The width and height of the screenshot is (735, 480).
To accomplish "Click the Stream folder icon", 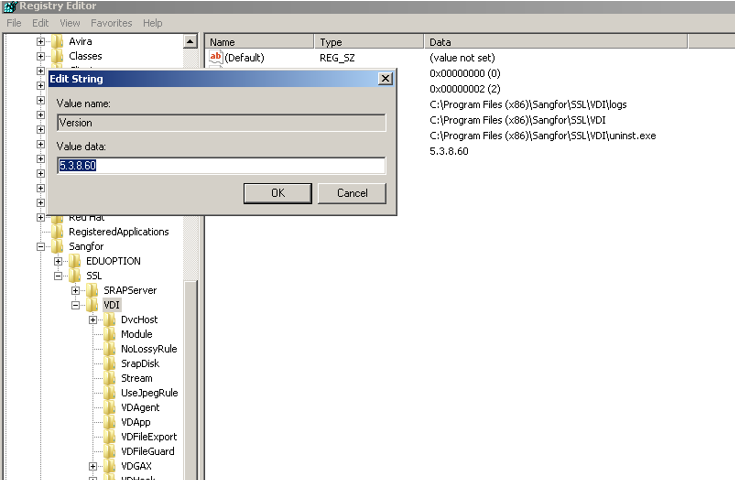I will 109,378.
